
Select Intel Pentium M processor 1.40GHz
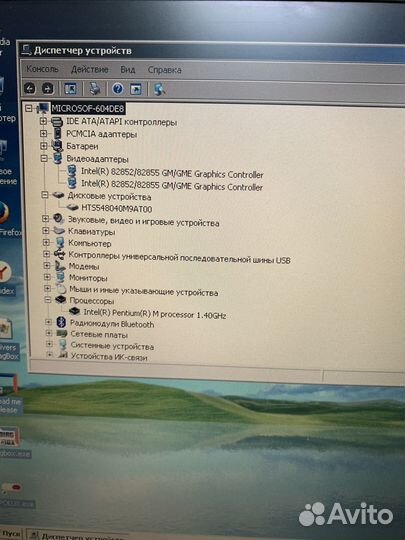[x=155, y=313]
